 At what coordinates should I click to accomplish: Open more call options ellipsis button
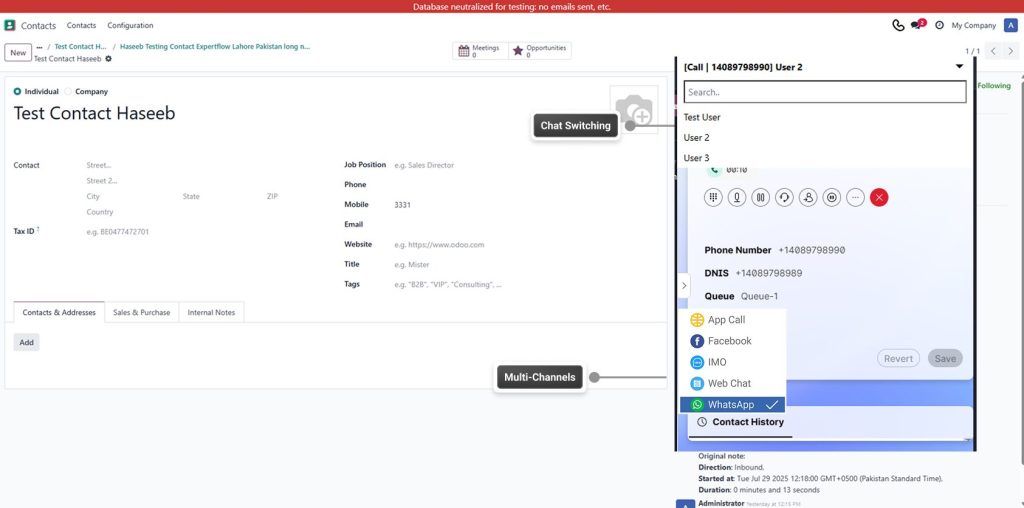pos(855,197)
